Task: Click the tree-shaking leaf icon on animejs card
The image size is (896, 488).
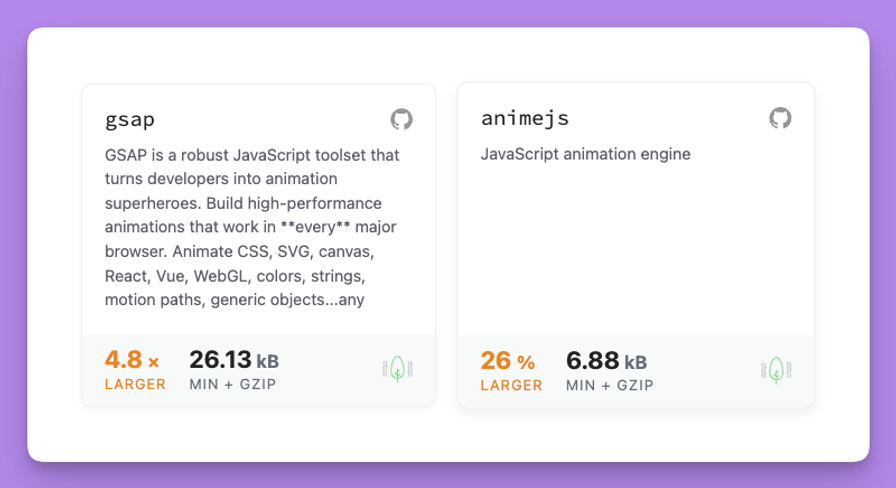Action: tap(775, 370)
